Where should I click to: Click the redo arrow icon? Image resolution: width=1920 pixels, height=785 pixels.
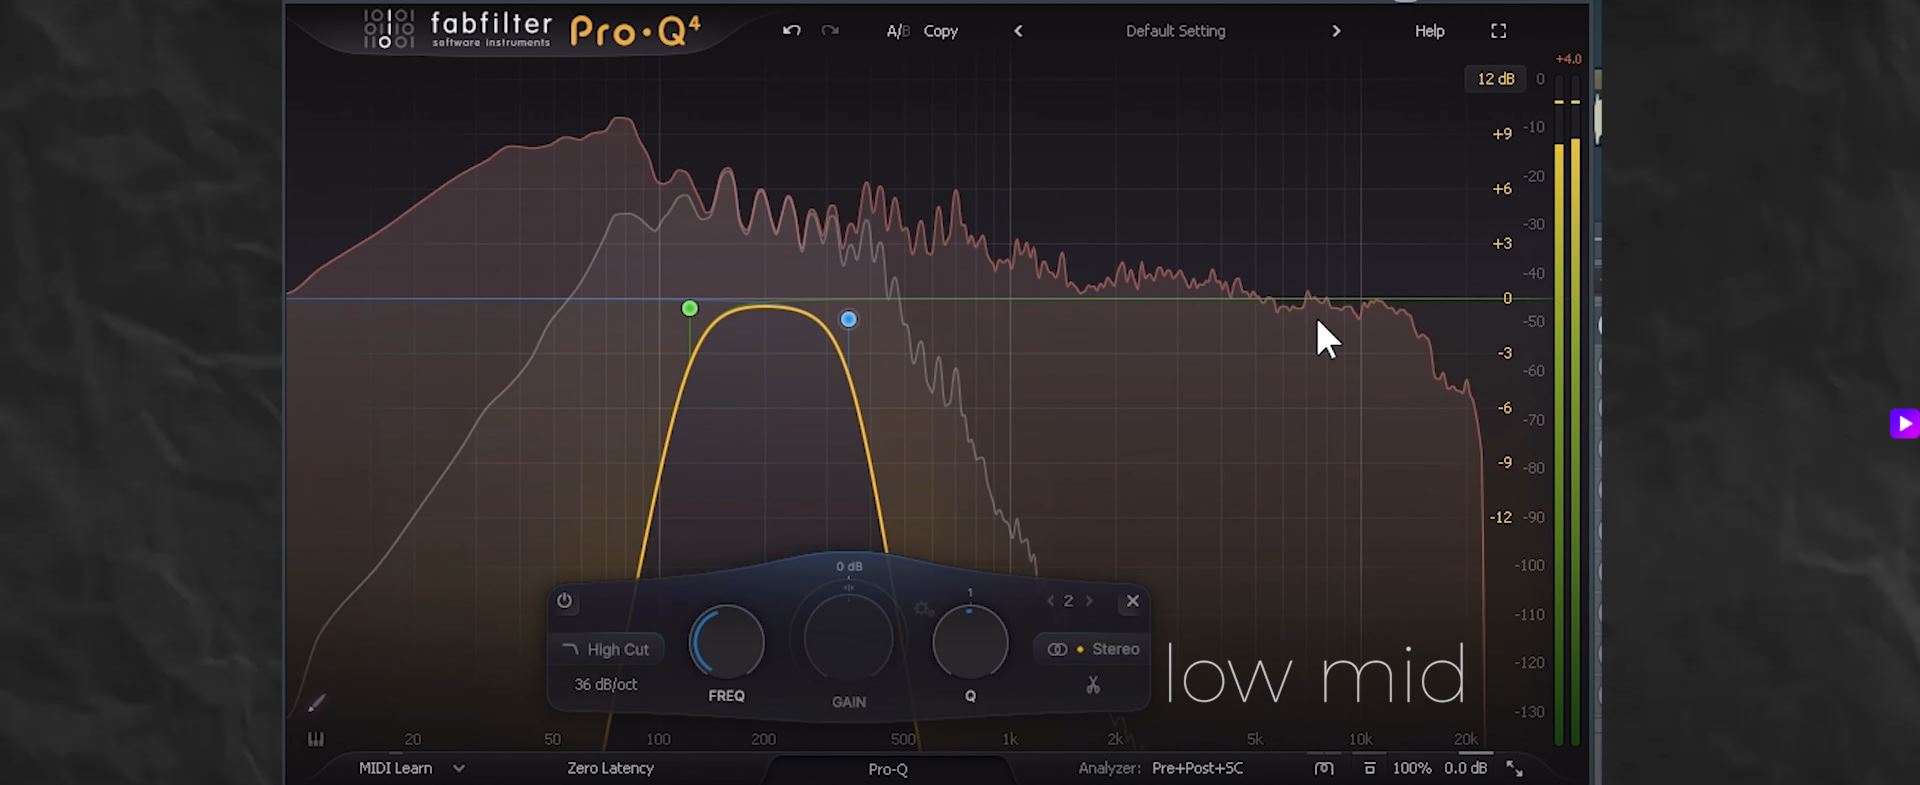(x=830, y=31)
